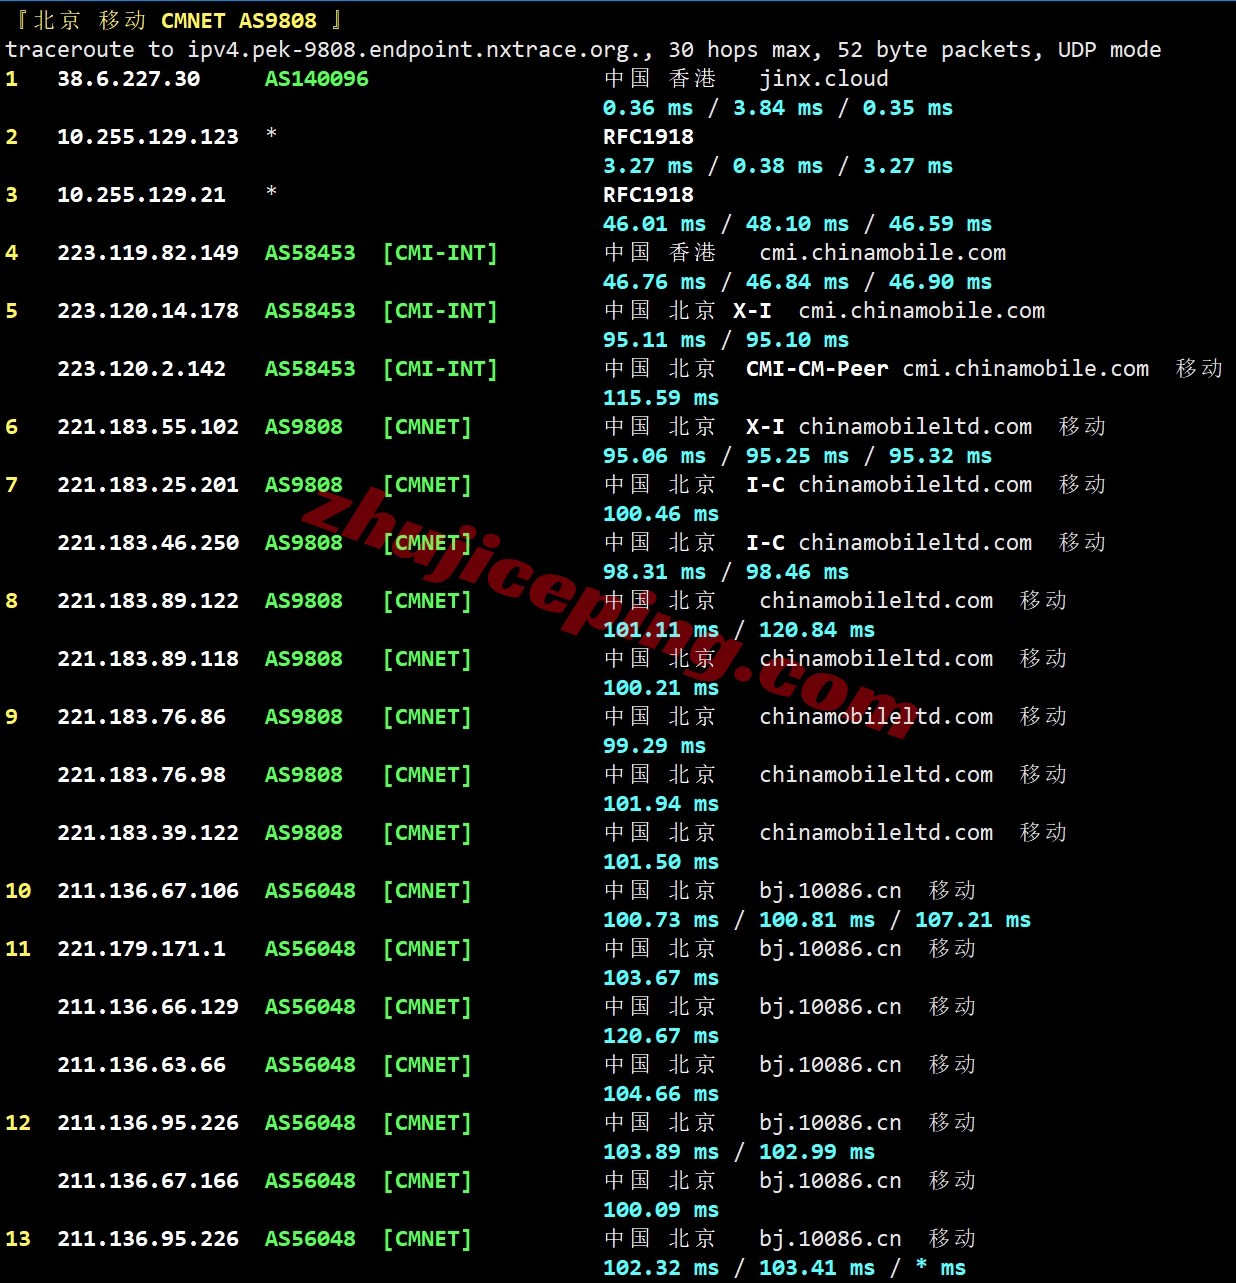1236x1283 pixels.
Task: Select the 98.46 ms latency value
Action: 797,572
